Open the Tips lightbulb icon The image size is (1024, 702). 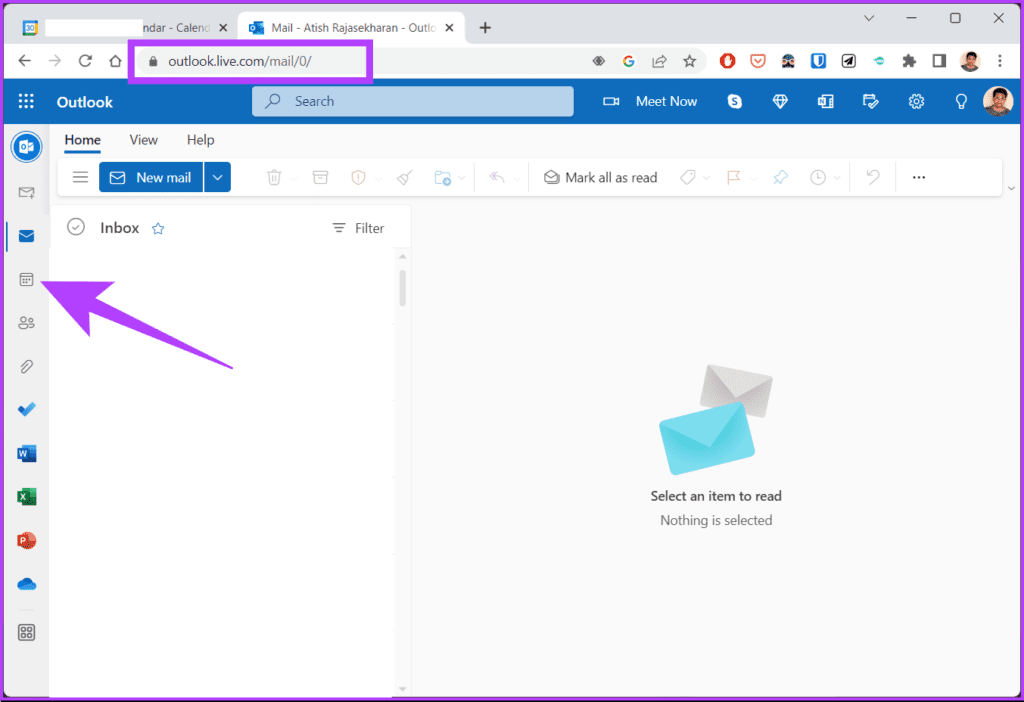pyautogui.click(x=961, y=101)
